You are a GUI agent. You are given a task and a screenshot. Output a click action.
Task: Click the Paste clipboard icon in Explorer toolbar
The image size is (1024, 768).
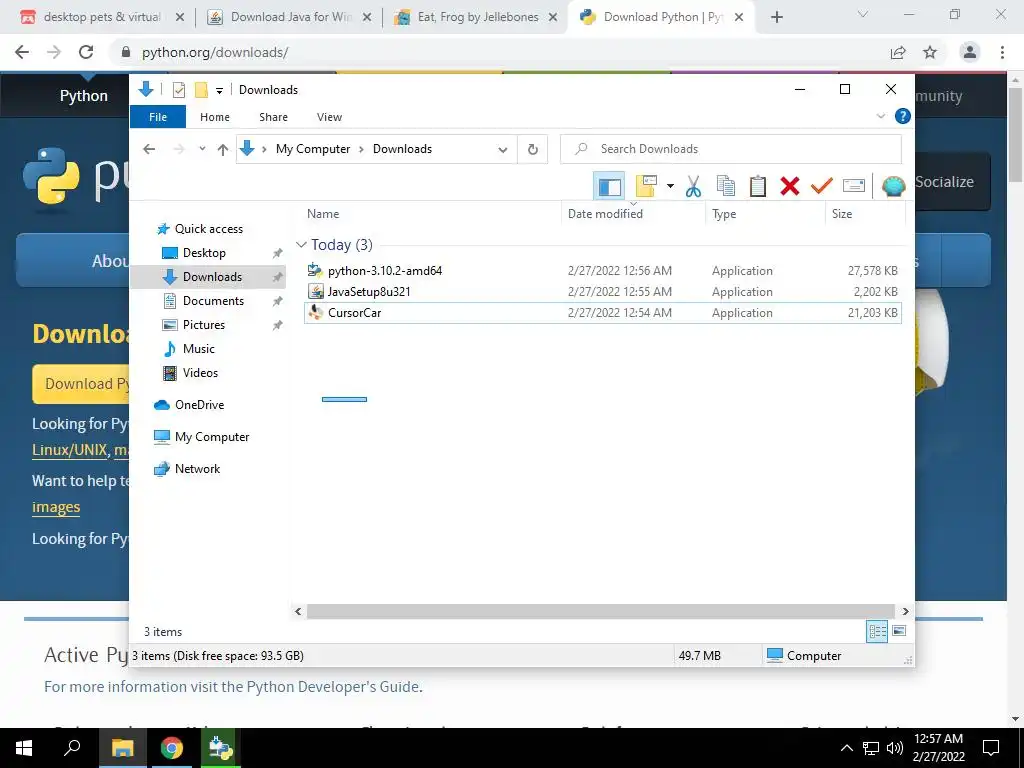[x=758, y=186]
